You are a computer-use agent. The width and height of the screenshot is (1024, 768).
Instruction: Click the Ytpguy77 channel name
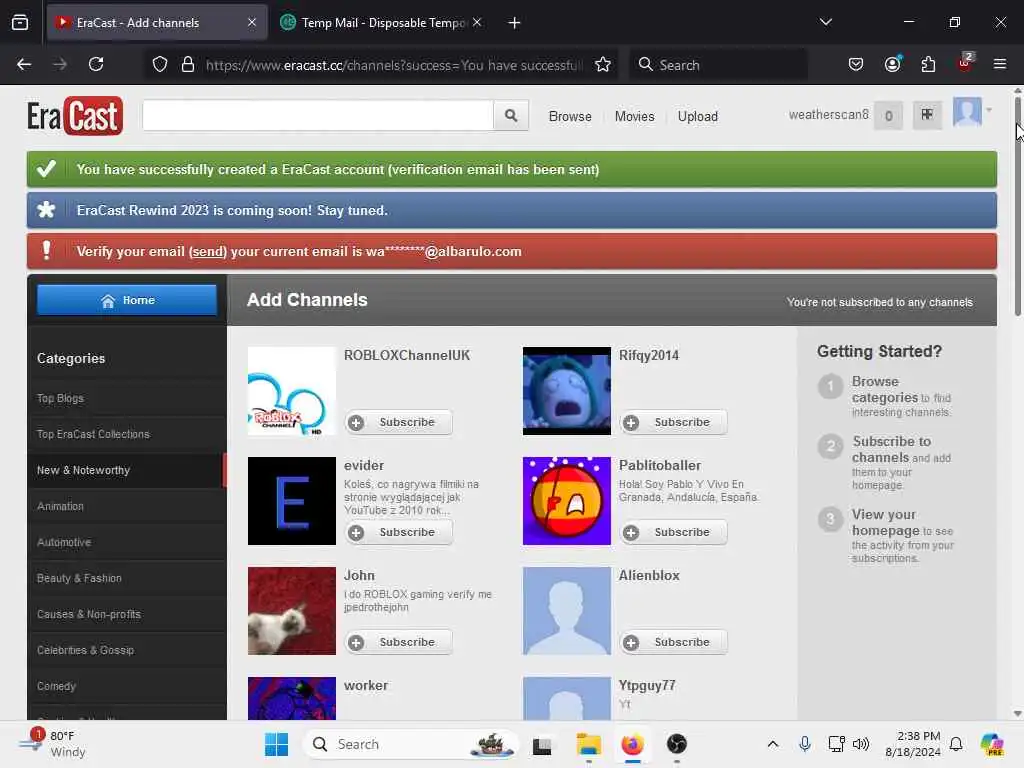[x=647, y=685]
